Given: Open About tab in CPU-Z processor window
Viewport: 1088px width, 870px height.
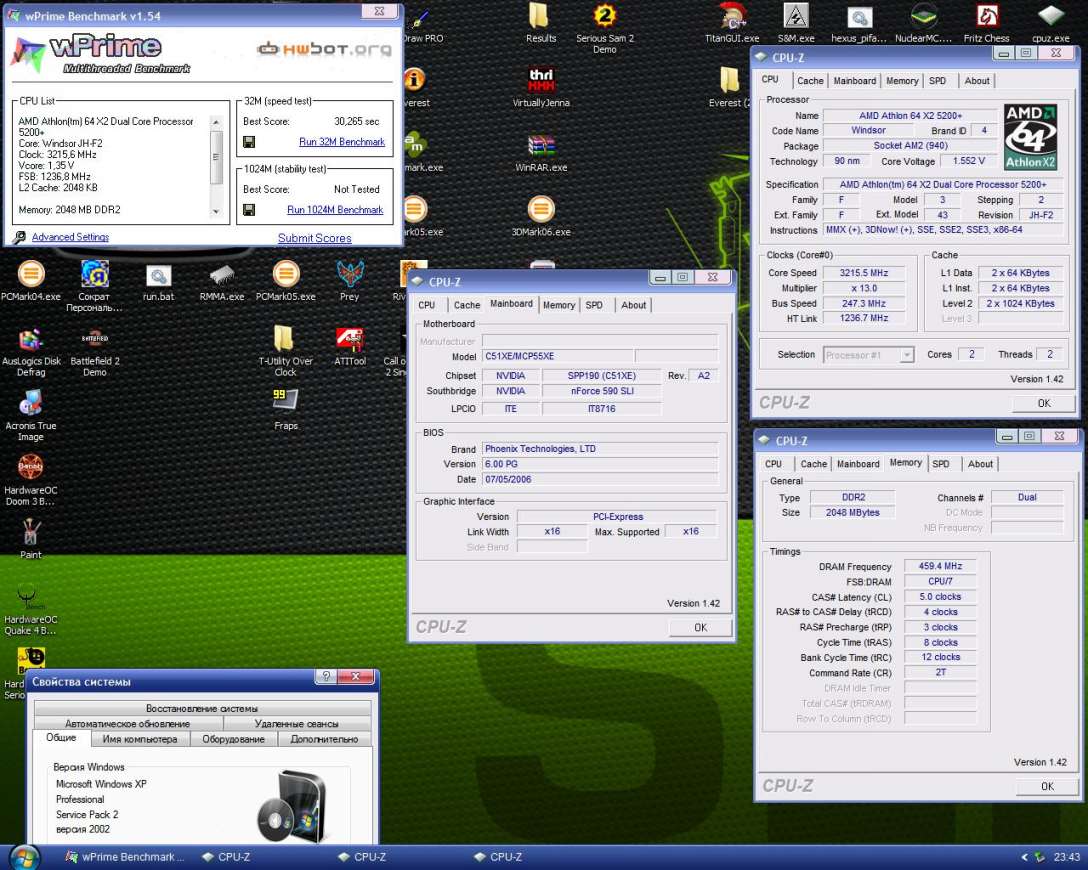Looking at the screenshot, I should (977, 80).
